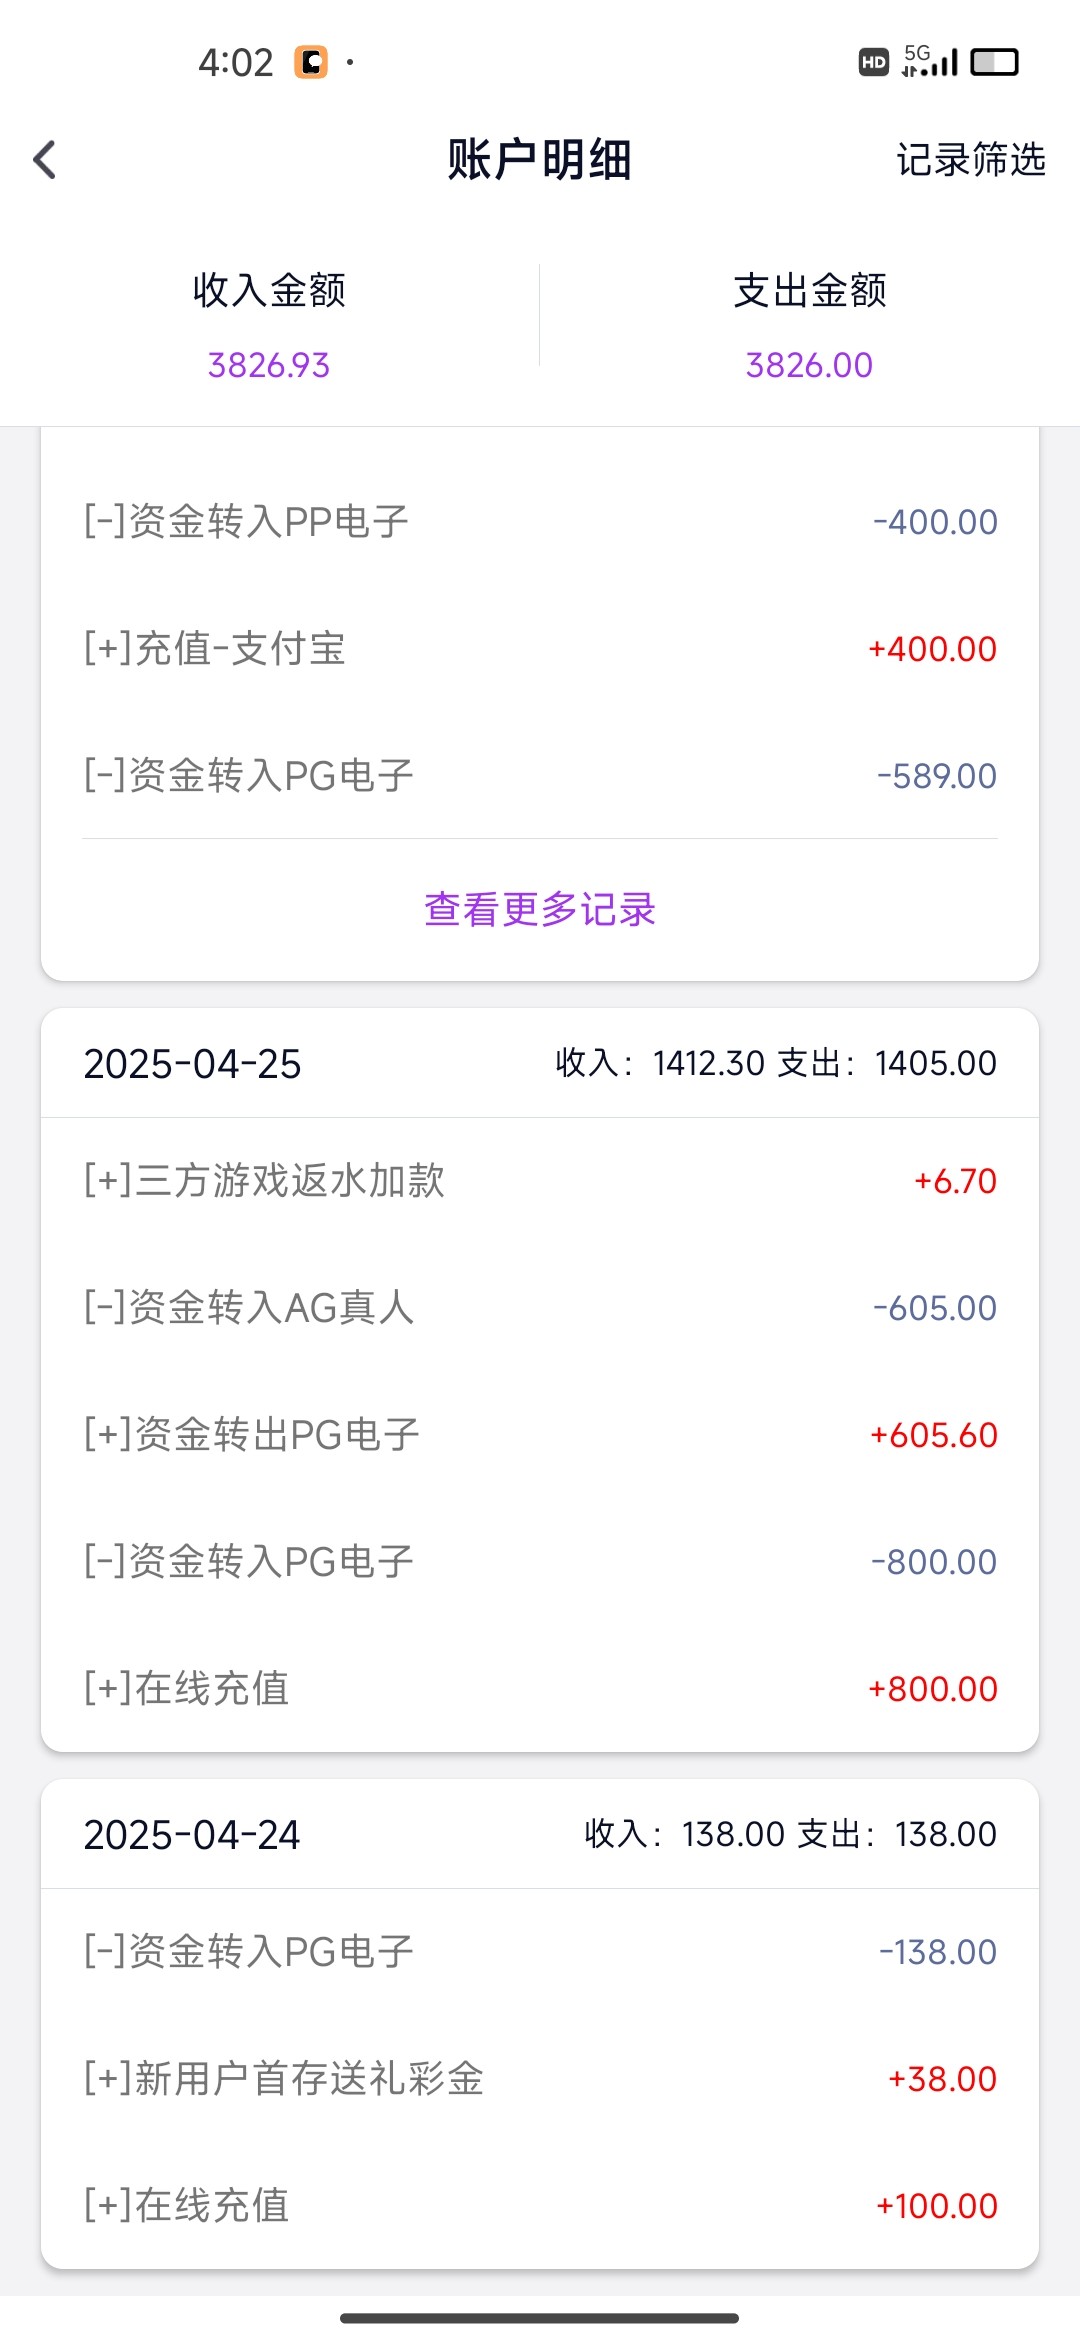Tap the 5G signal strength icon
1080x2340 pixels.
pyautogui.click(x=930, y=62)
